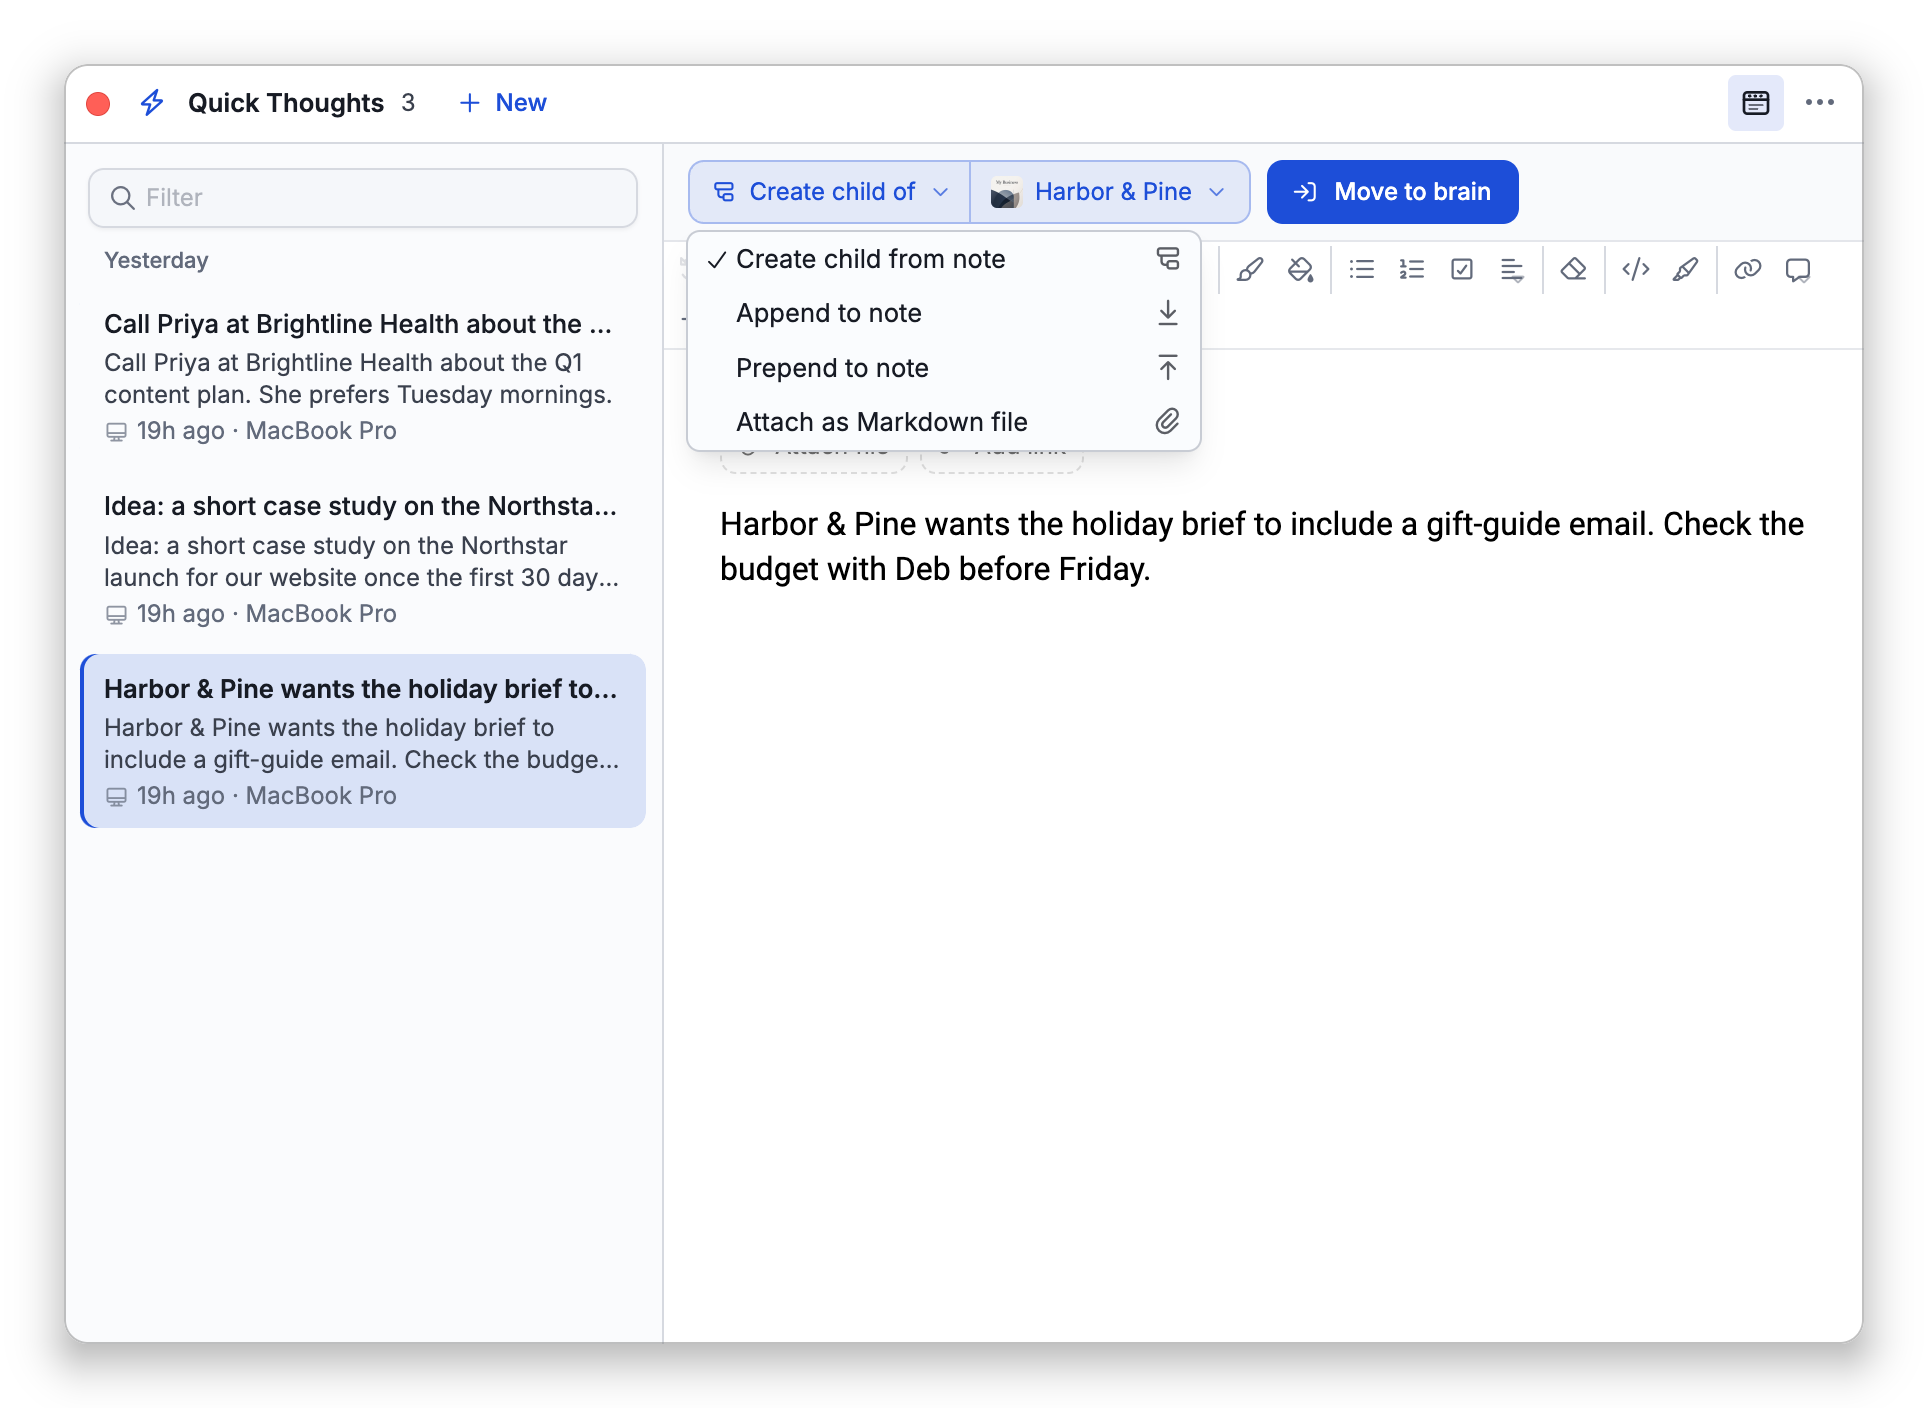The height and width of the screenshot is (1408, 1928).
Task: Select Create child from note option
Action: click(944, 259)
